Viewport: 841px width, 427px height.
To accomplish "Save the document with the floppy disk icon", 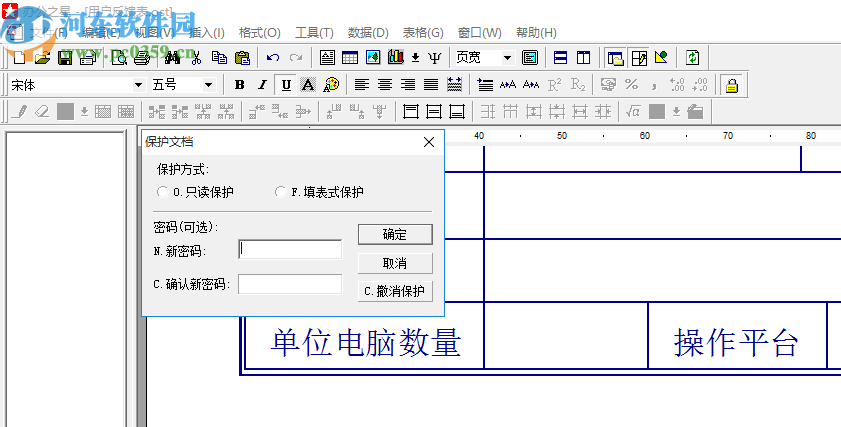I will (65, 57).
